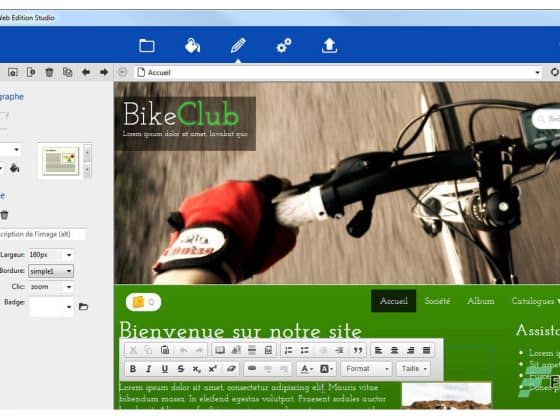This screenshot has height=420, width=560.
Task: Select the Accueil menu item on site
Action: [x=394, y=301]
